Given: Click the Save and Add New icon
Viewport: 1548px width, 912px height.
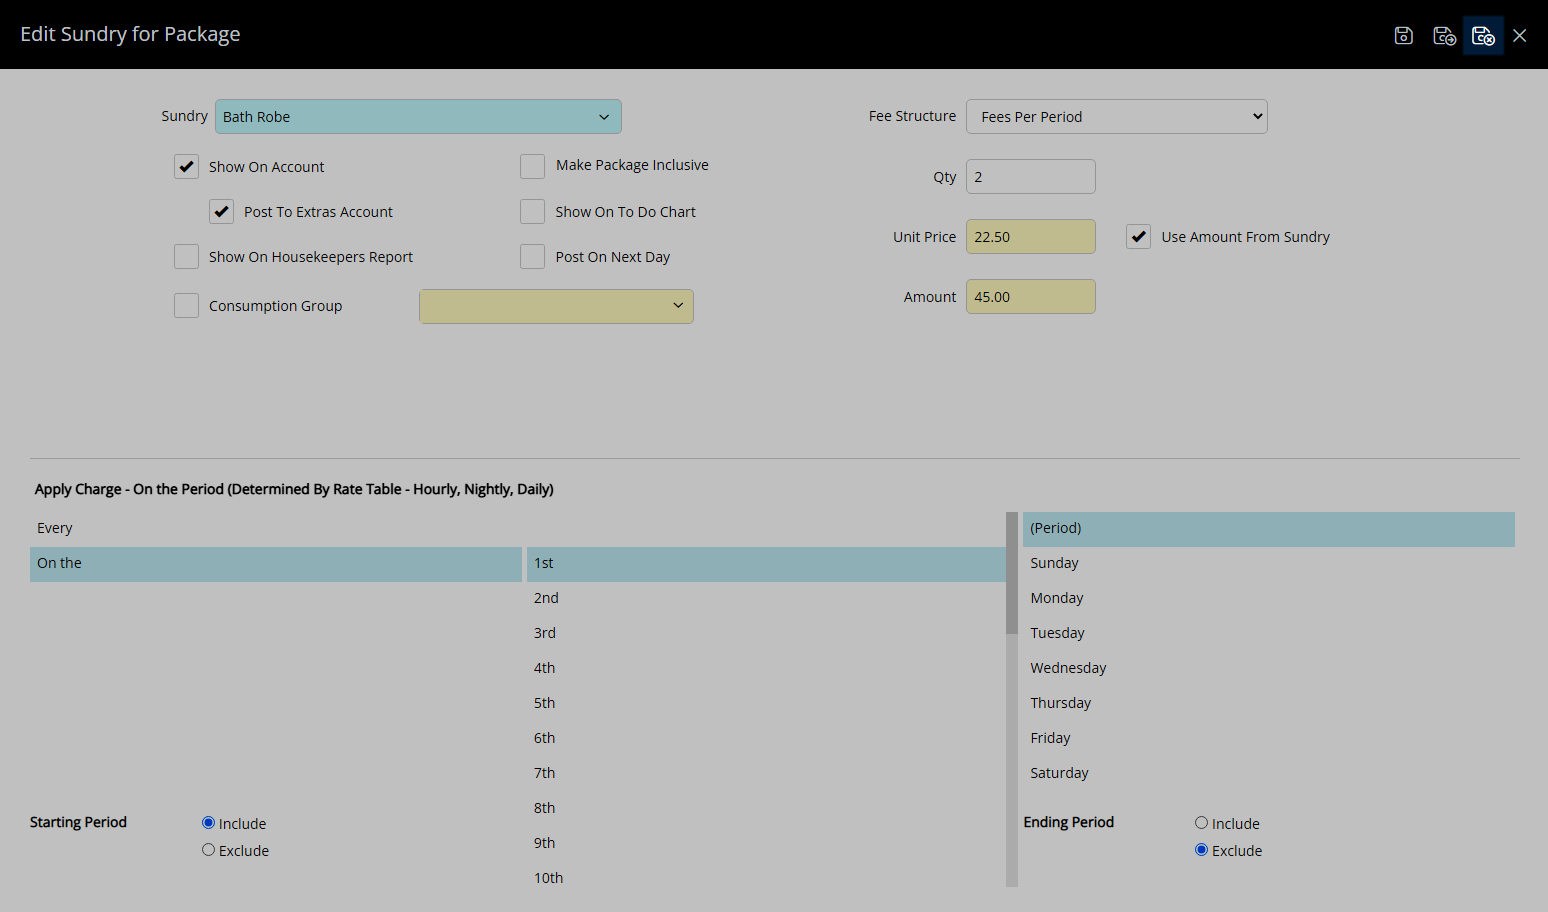Looking at the screenshot, I should point(1444,35).
